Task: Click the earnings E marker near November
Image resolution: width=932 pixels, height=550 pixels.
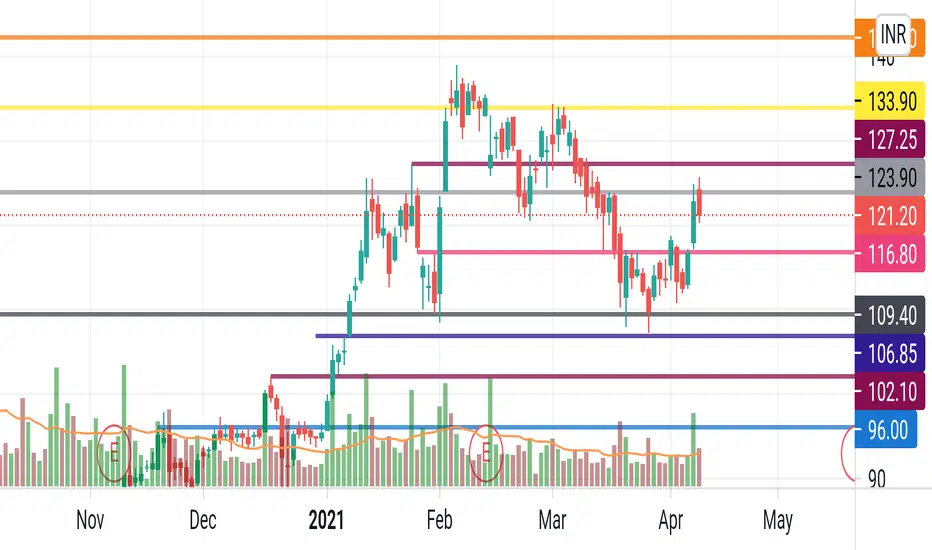Action: [114, 453]
